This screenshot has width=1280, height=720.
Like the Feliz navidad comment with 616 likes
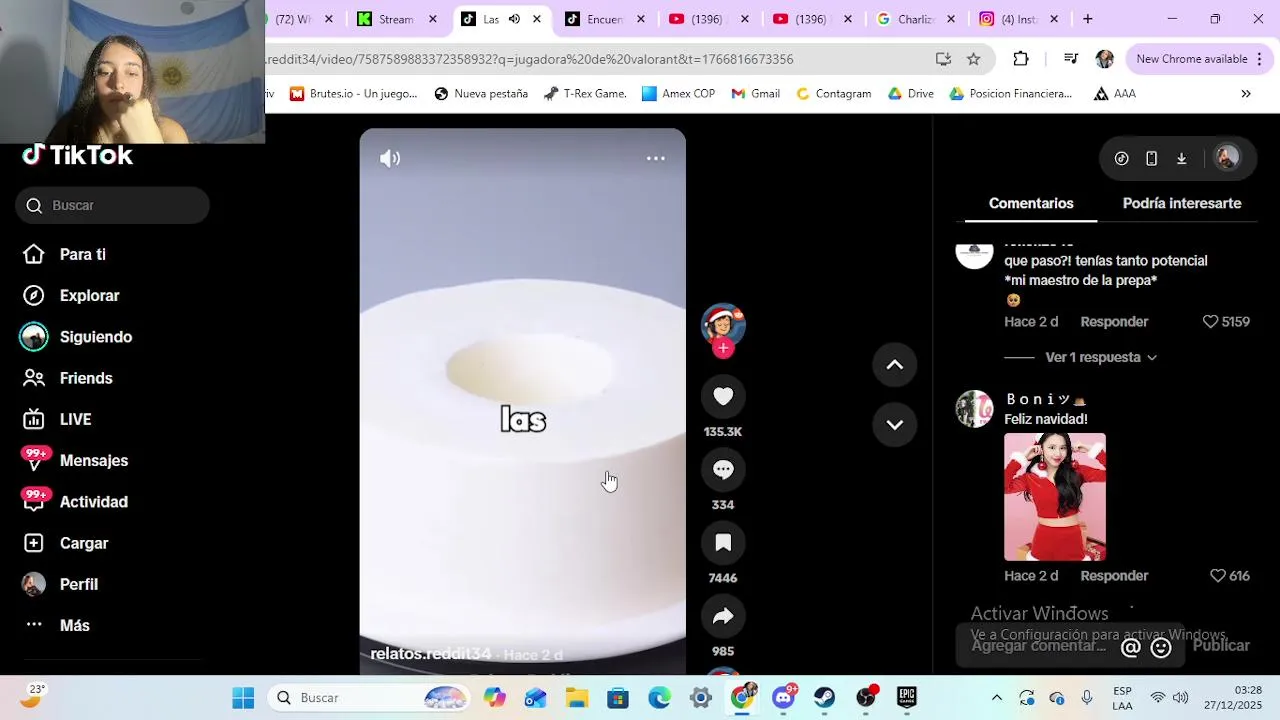[x=1218, y=576]
